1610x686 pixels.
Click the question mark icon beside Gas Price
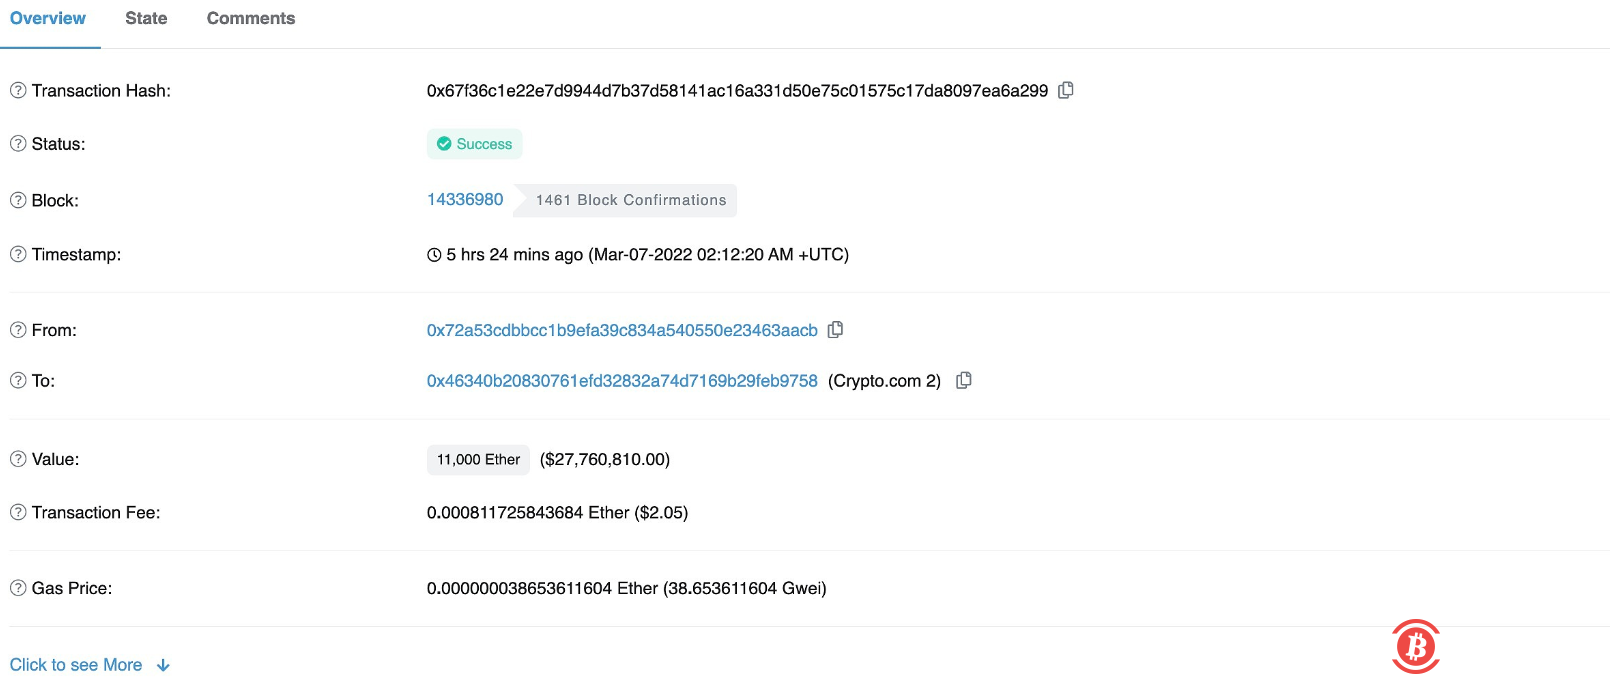click(x=16, y=588)
